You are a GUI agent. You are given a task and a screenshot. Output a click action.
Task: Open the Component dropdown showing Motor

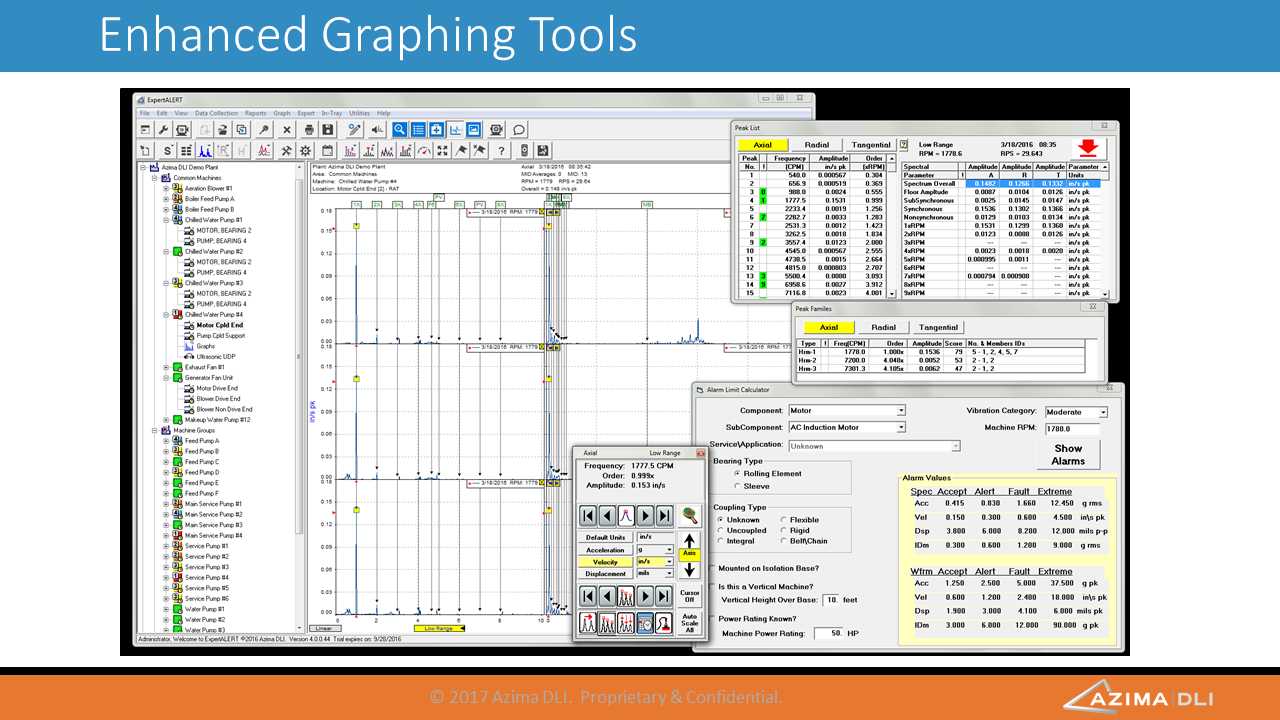pyautogui.click(x=900, y=411)
